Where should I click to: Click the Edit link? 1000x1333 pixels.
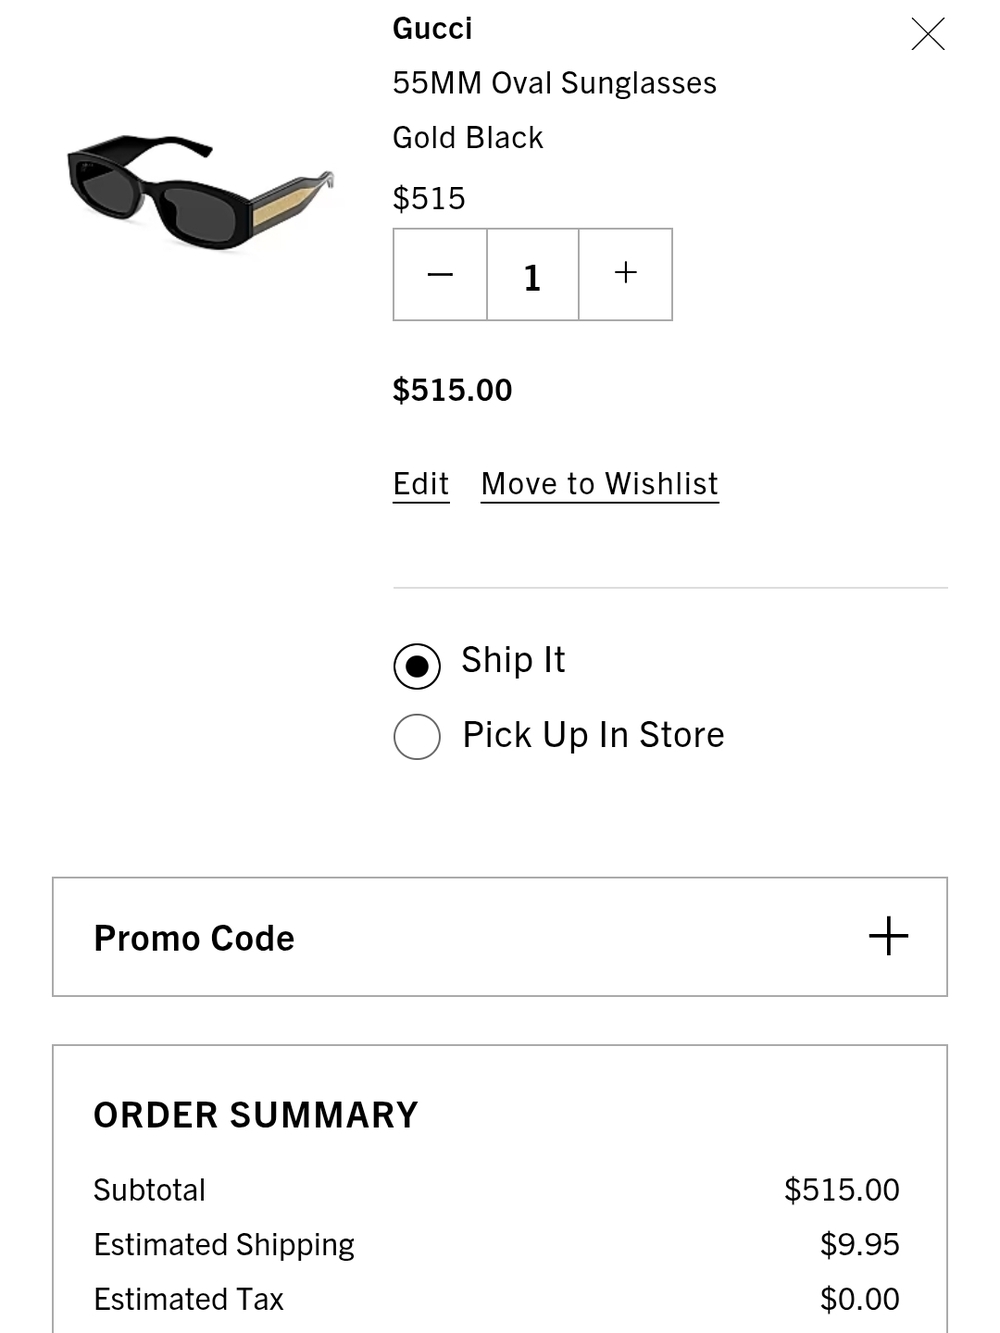click(x=420, y=483)
